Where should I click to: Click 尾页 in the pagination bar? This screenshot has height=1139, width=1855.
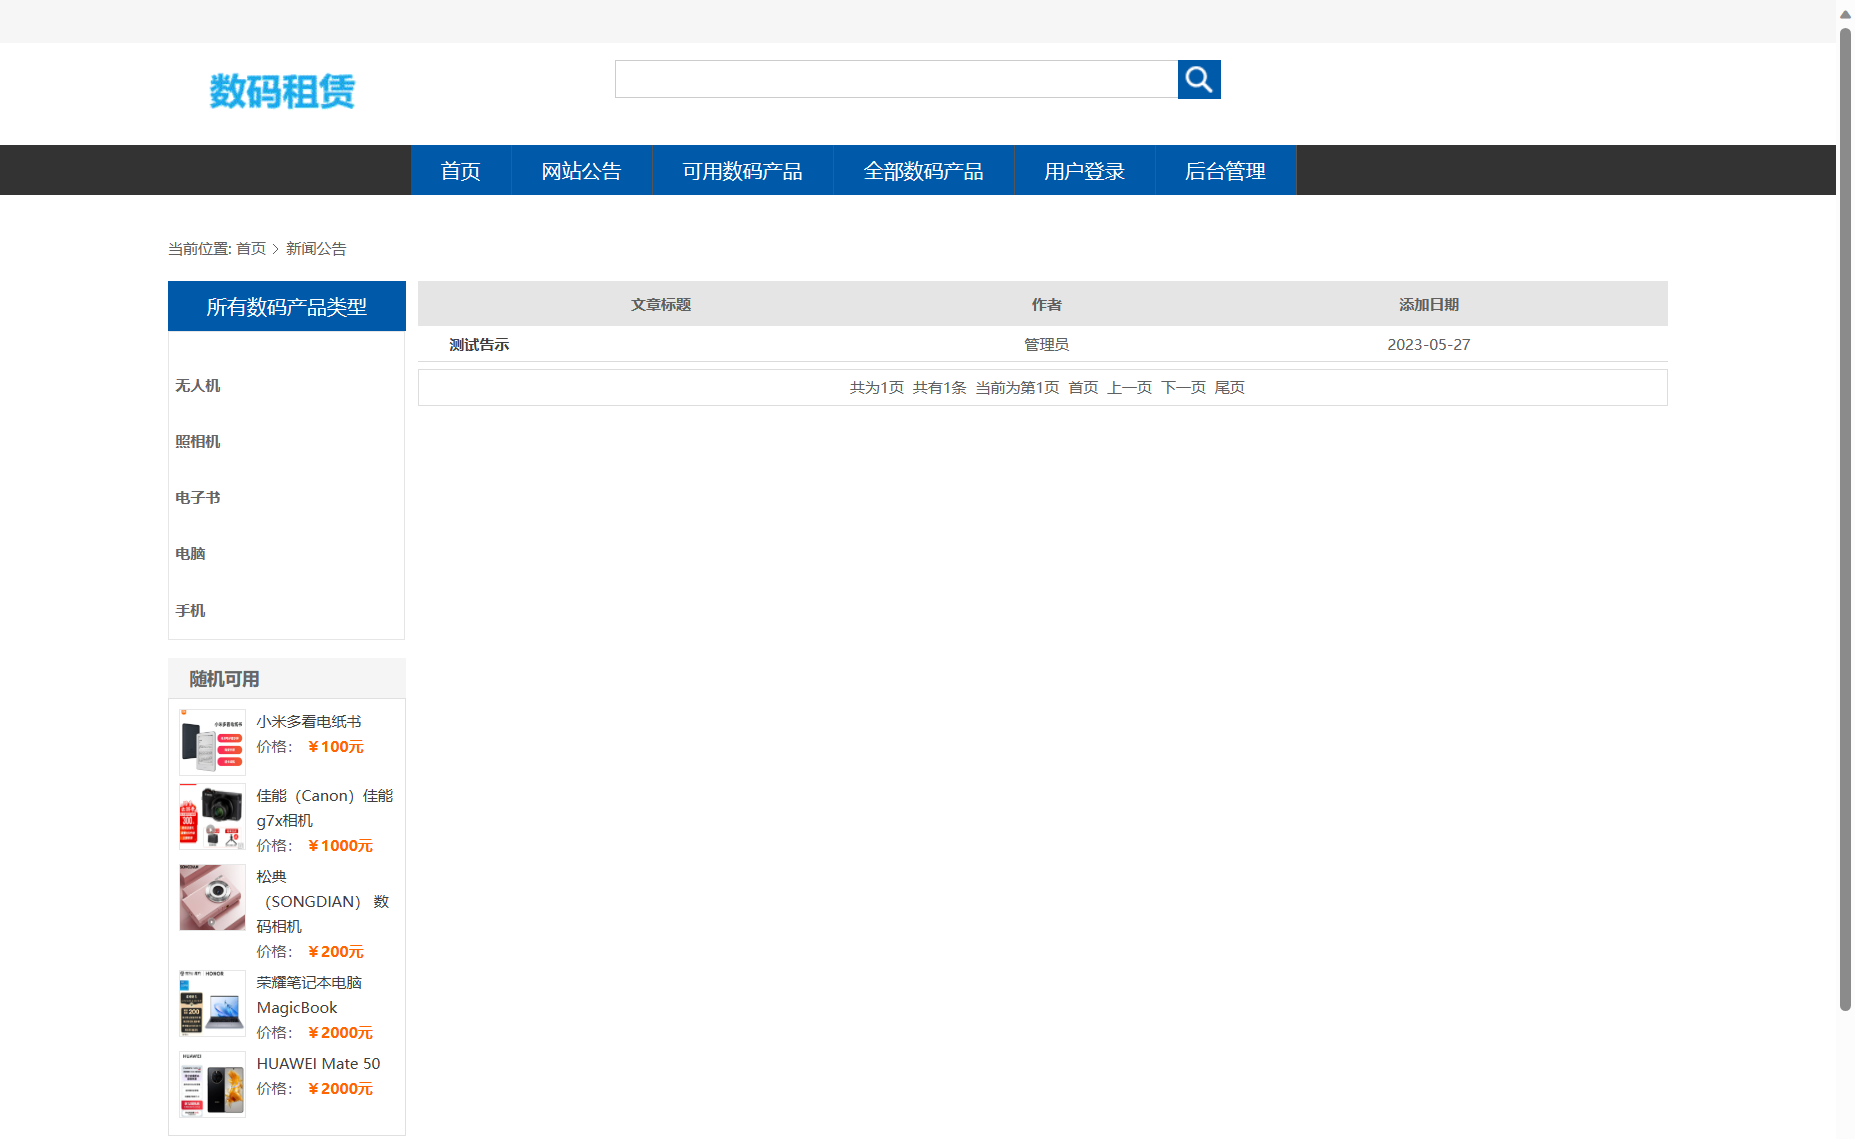[1229, 387]
